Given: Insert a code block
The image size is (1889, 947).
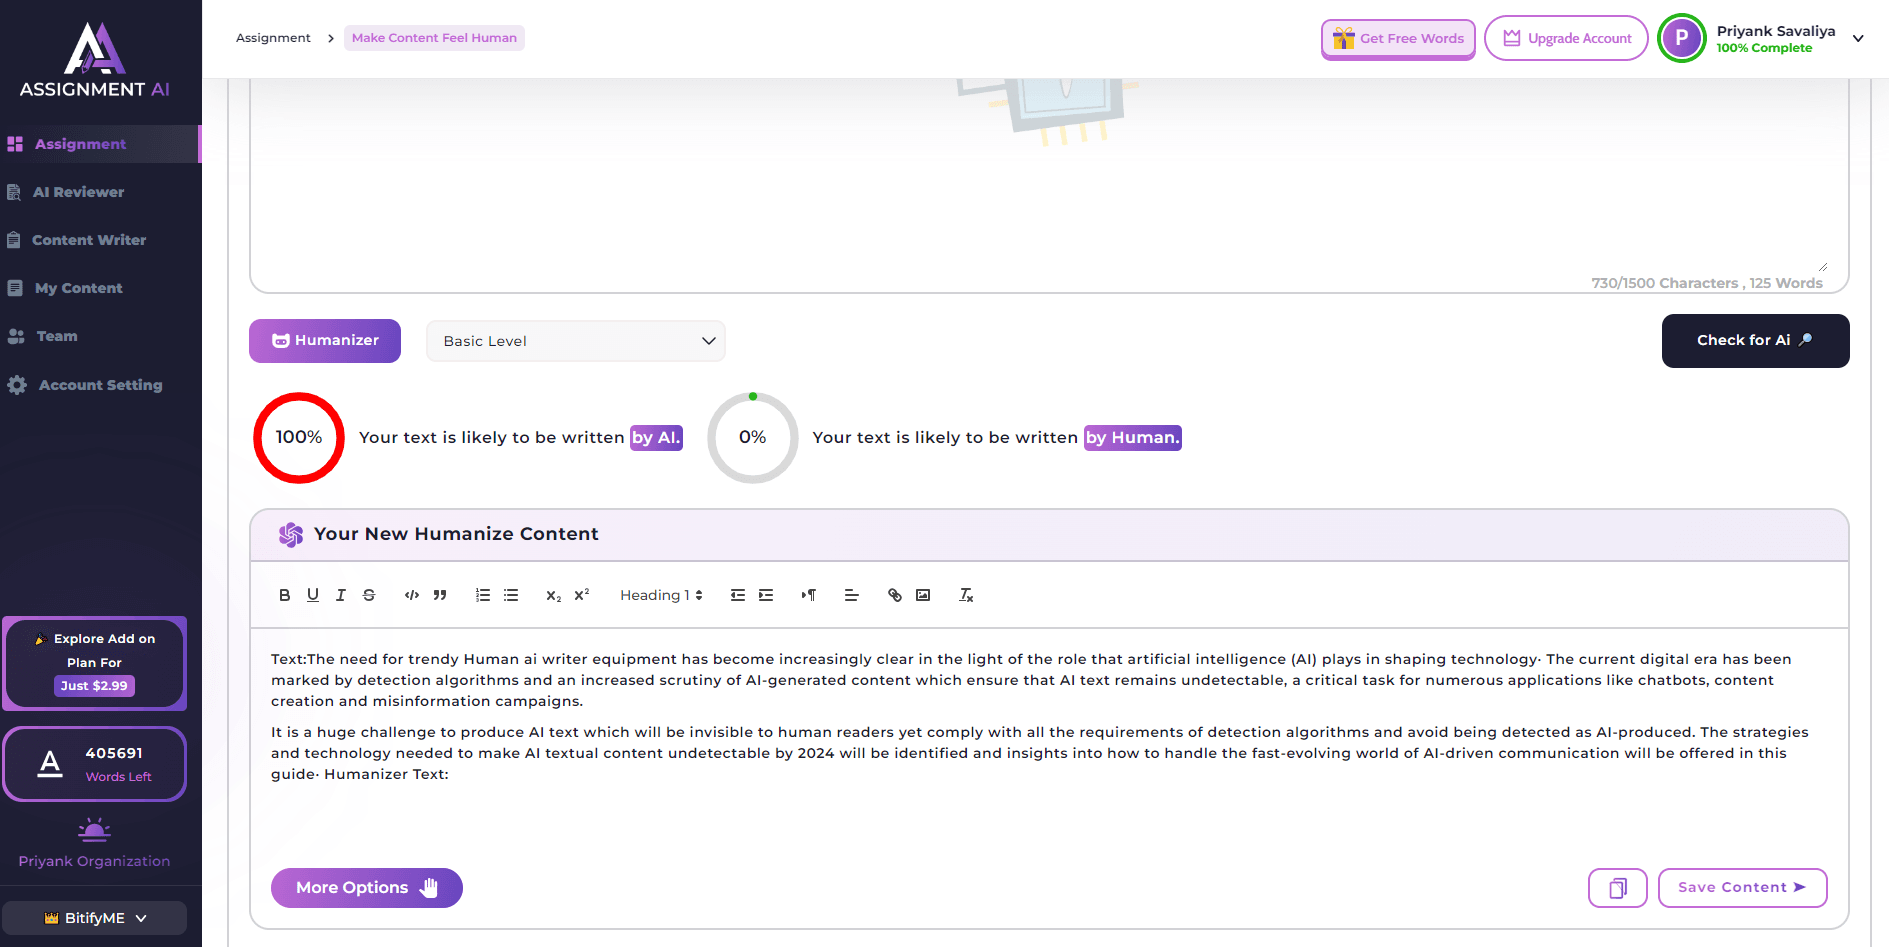Looking at the screenshot, I should (x=411, y=594).
